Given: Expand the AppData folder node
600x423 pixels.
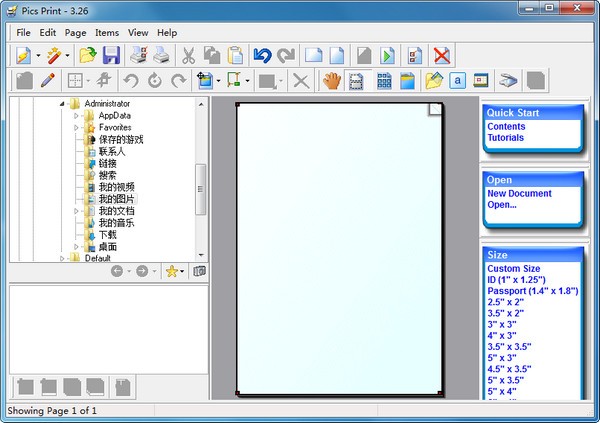Looking at the screenshot, I should click(x=76, y=116).
